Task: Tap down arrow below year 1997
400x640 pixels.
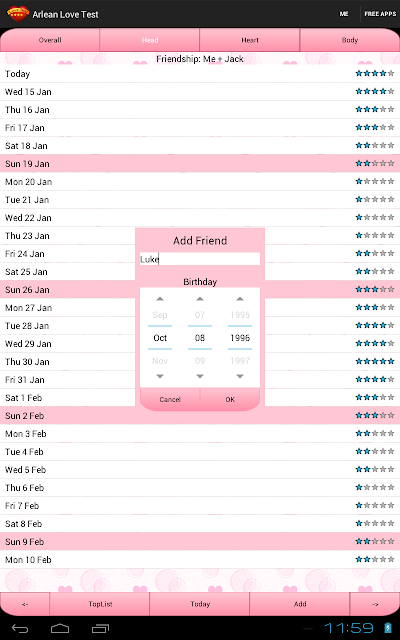Action: point(240,376)
